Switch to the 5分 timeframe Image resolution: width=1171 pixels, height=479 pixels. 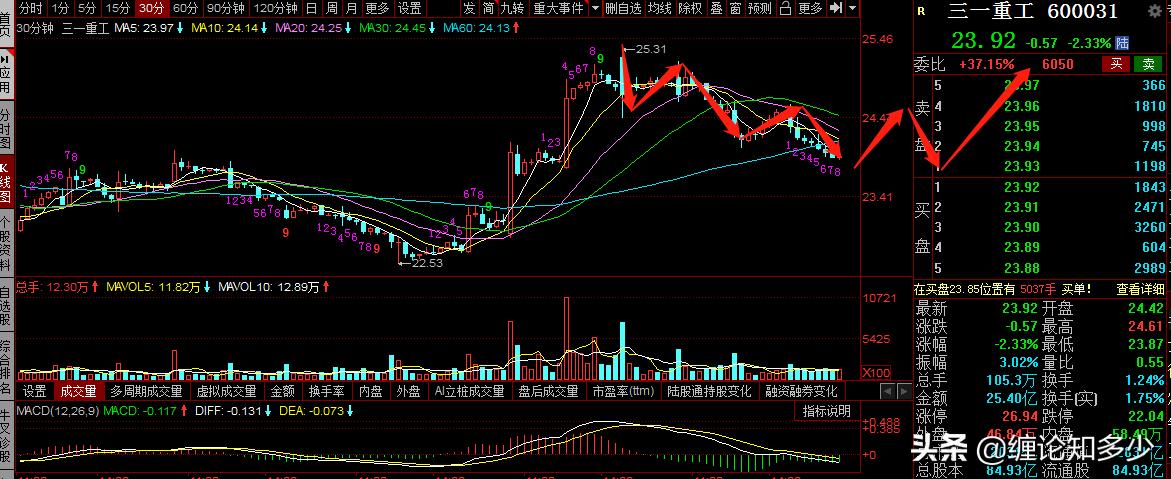click(x=87, y=9)
